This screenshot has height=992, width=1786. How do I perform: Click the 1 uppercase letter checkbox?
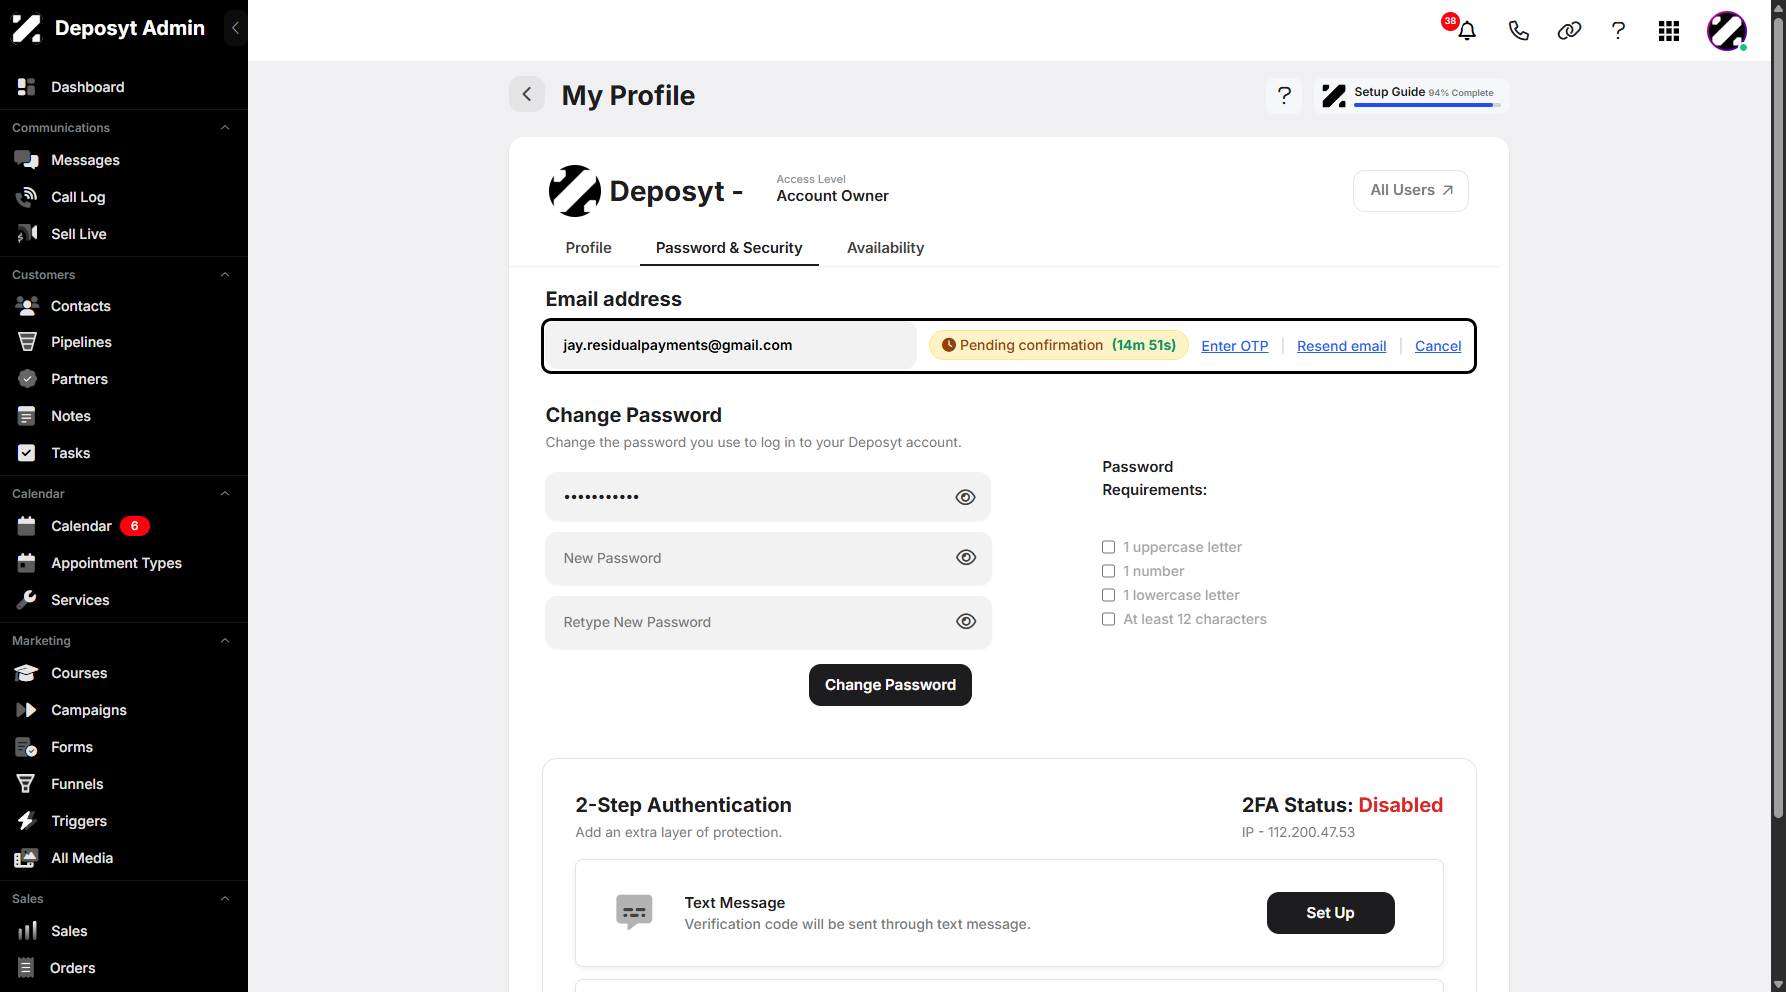[x=1108, y=547]
